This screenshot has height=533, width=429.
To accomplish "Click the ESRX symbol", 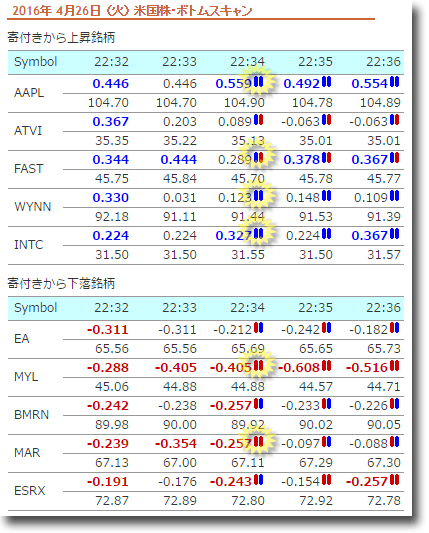I will 30,491.
